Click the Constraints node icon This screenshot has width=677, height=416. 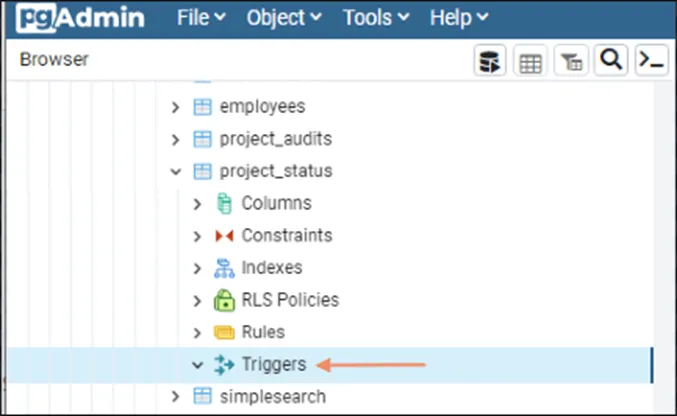coord(225,236)
